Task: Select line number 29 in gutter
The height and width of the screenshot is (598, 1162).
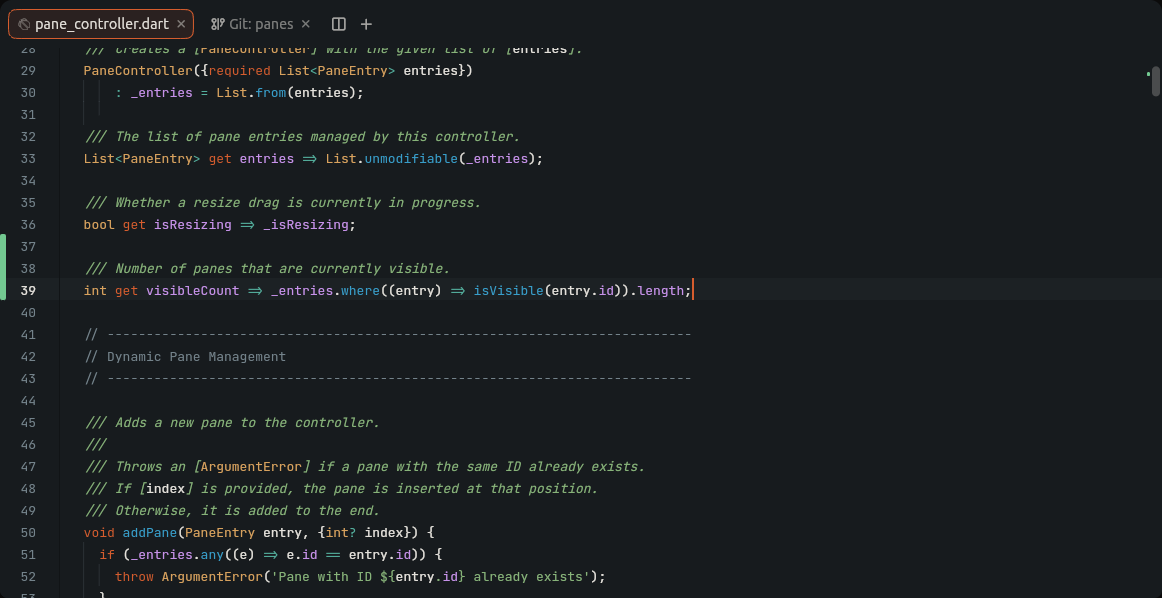Action: pyautogui.click(x=28, y=70)
